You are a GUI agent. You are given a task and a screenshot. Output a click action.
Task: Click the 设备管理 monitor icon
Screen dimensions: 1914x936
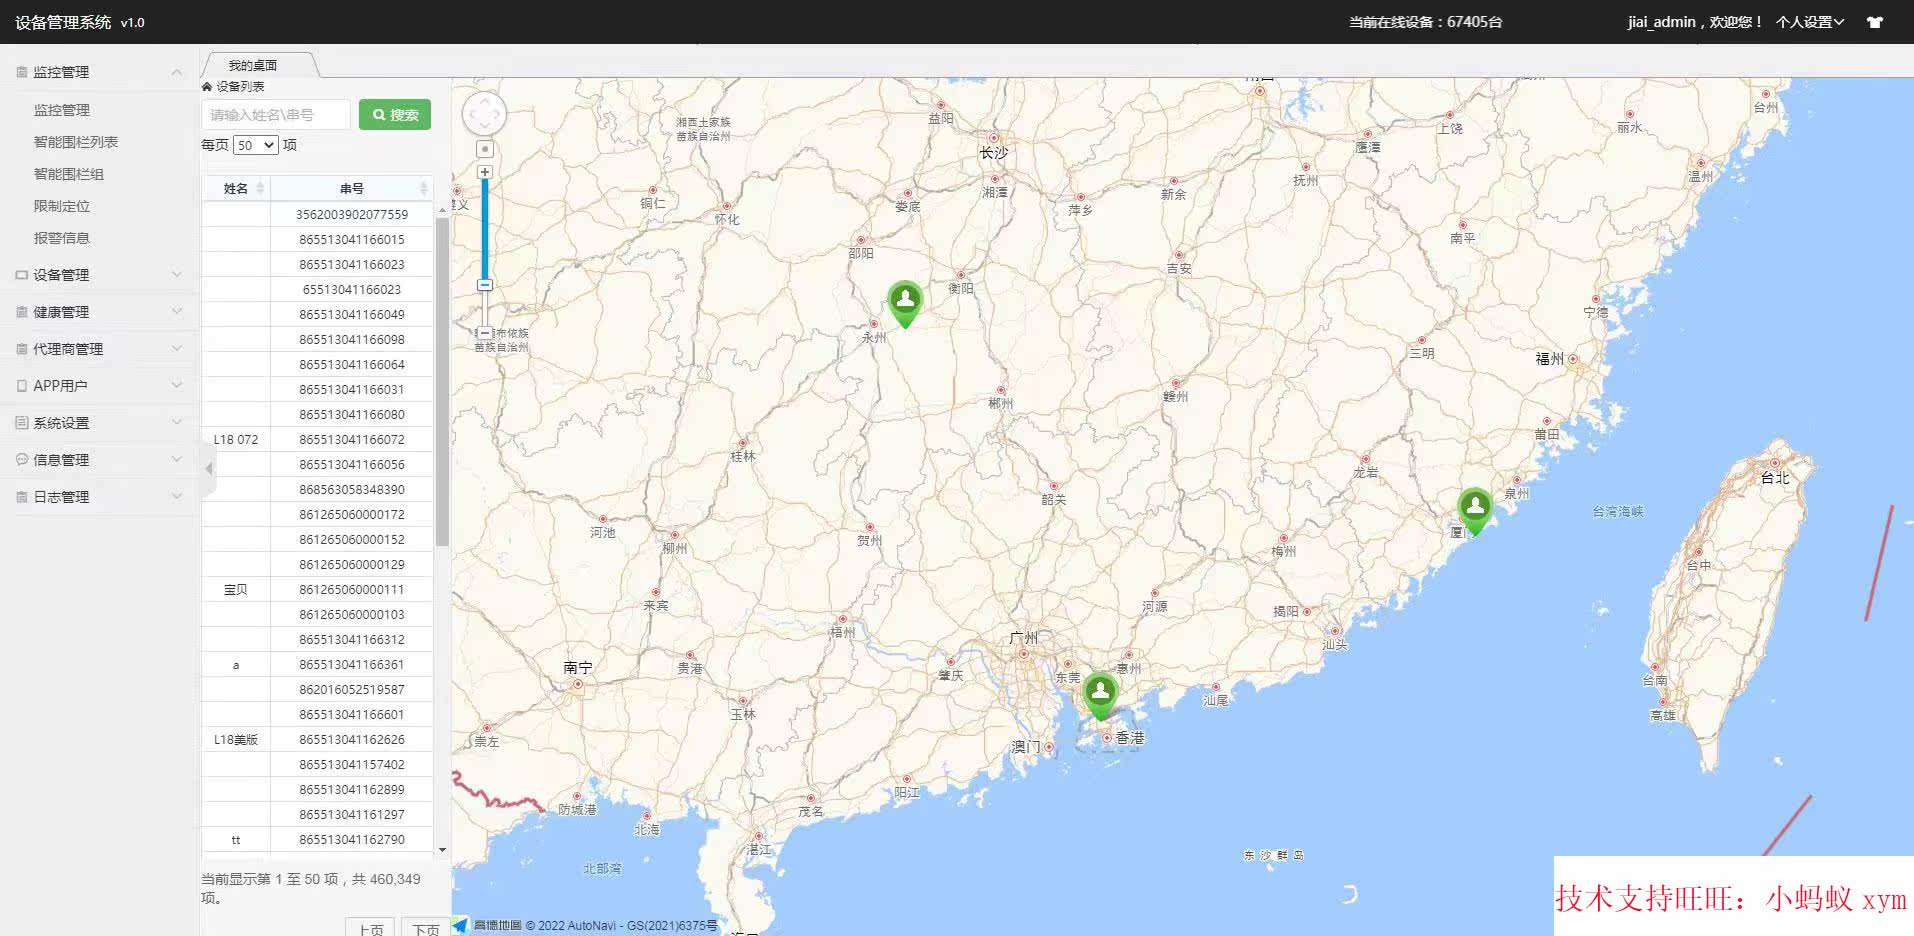coord(22,275)
